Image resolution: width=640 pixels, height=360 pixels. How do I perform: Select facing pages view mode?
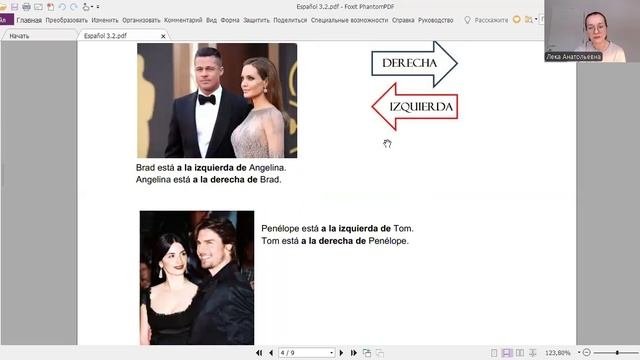(520, 353)
